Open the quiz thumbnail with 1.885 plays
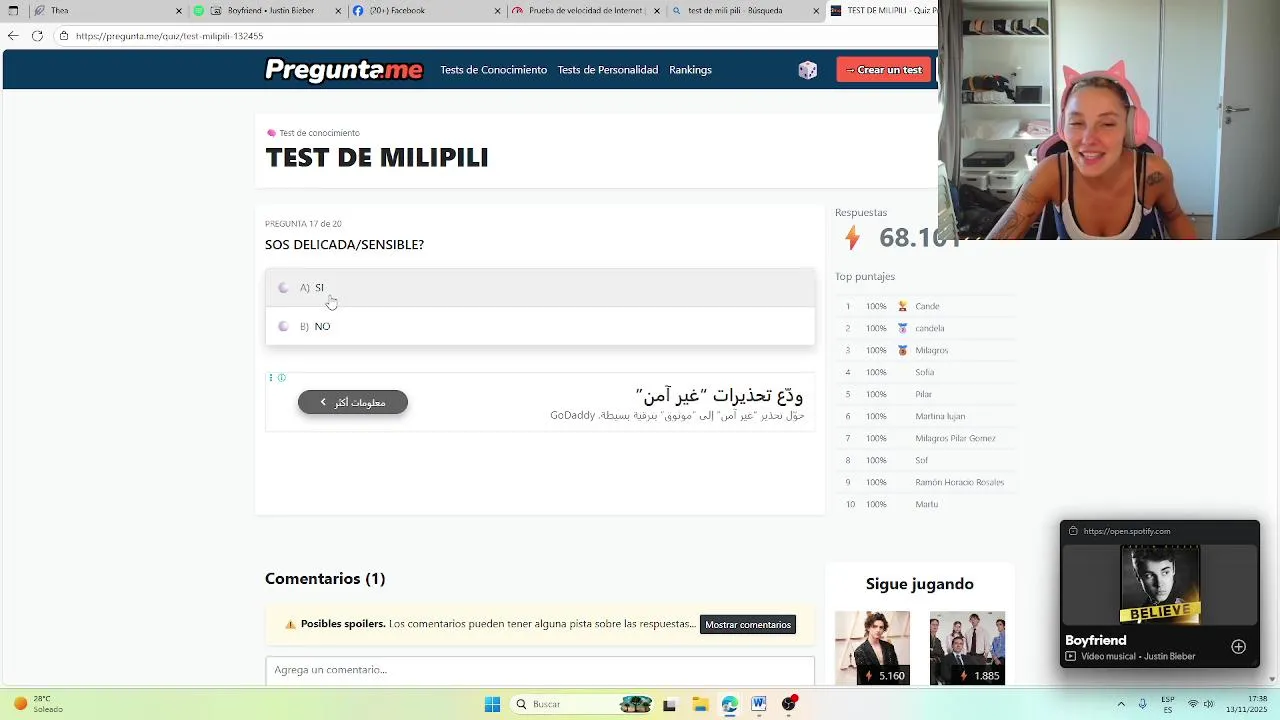The height and width of the screenshot is (720, 1280). point(967,648)
